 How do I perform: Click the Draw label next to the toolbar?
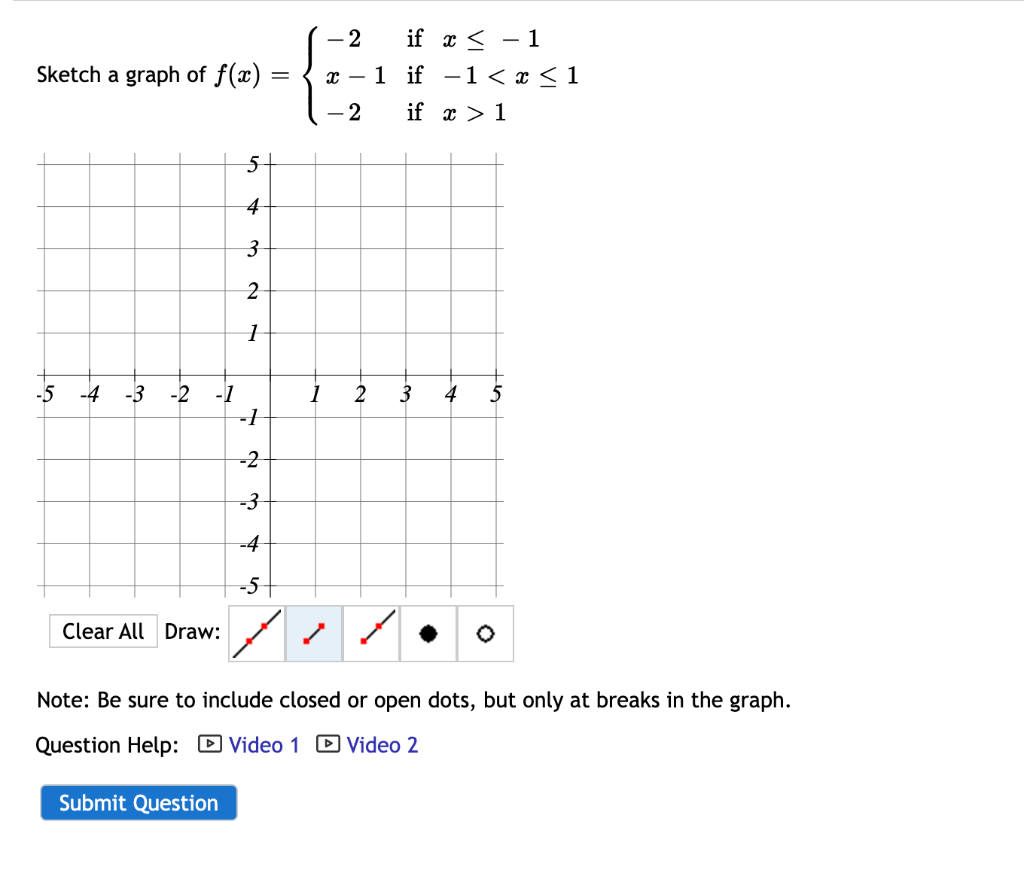click(x=193, y=632)
